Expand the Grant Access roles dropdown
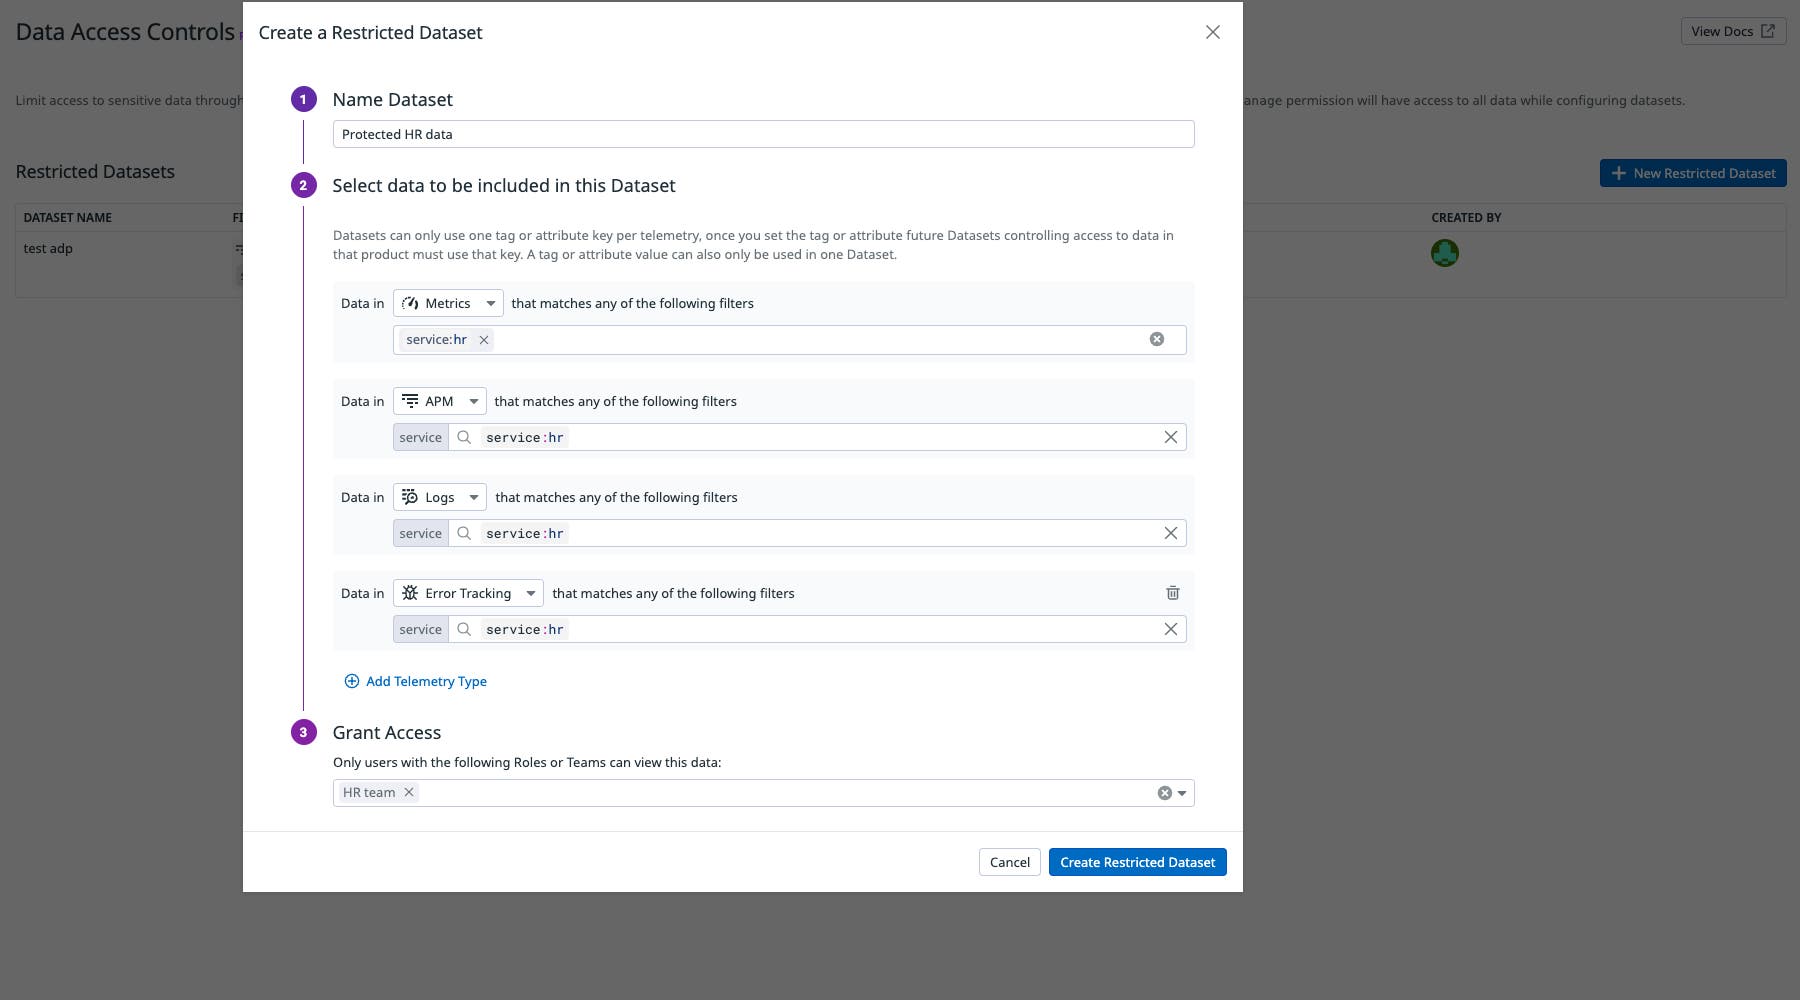 [x=1181, y=792]
